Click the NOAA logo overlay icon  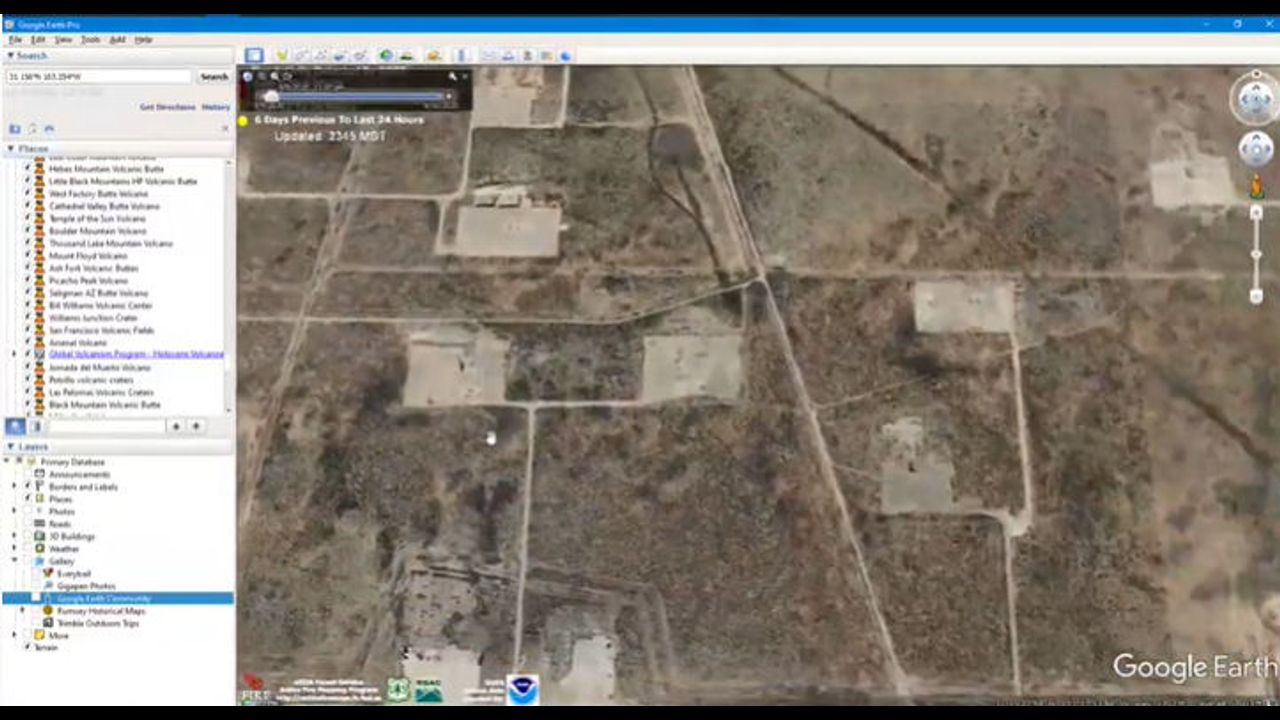coord(521,689)
